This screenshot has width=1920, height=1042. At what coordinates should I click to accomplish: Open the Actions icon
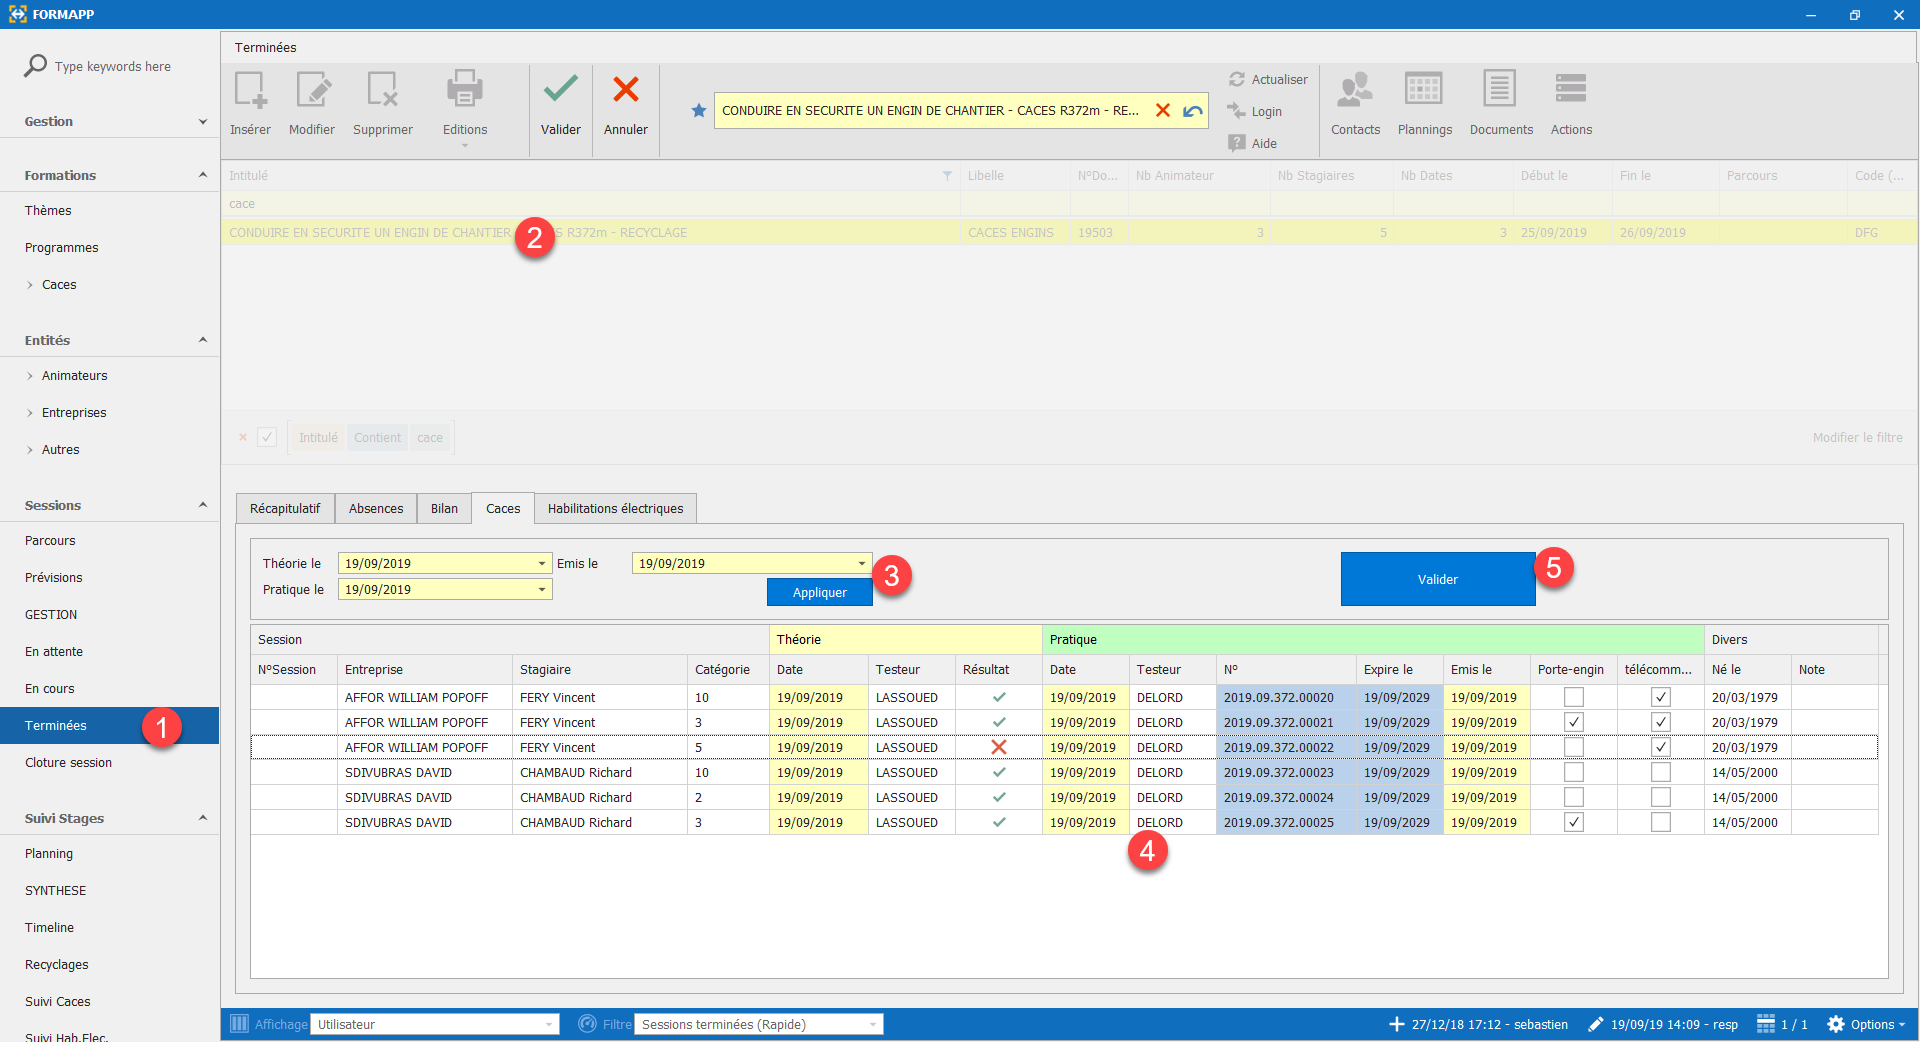pyautogui.click(x=1571, y=89)
